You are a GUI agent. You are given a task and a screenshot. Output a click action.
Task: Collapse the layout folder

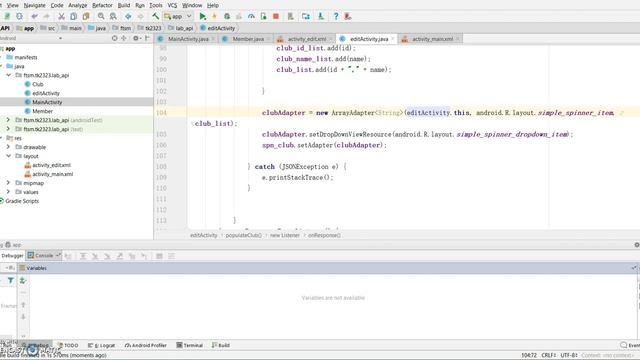[x=9, y=156]
